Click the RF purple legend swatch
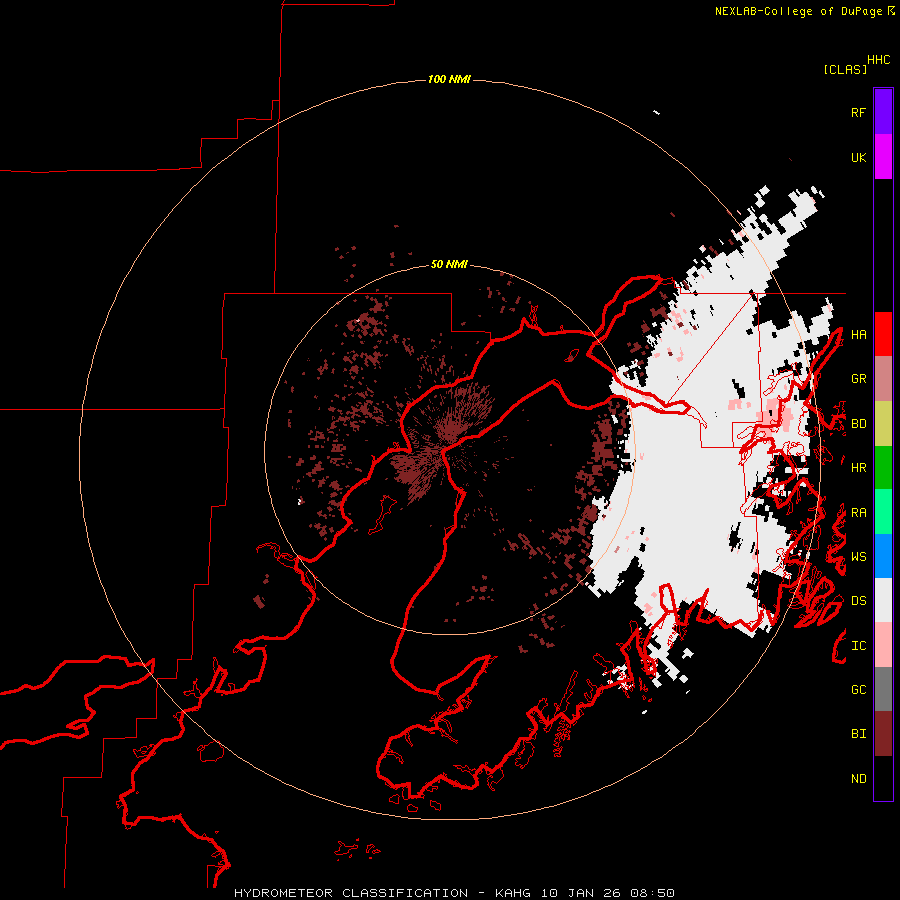Screen dimensions: 900x900 (883, 112)
